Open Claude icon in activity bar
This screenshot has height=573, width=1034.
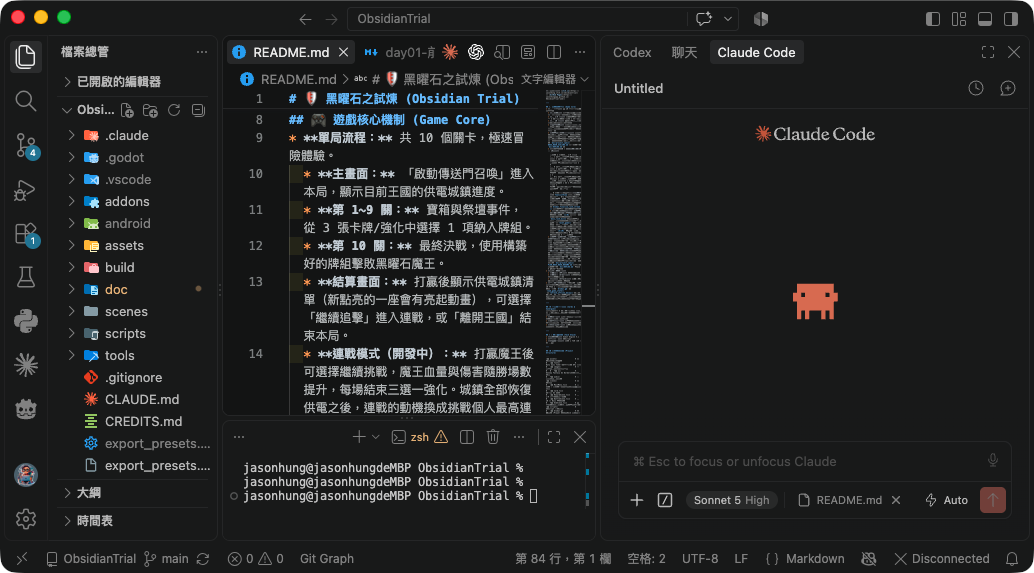point(26,365)
